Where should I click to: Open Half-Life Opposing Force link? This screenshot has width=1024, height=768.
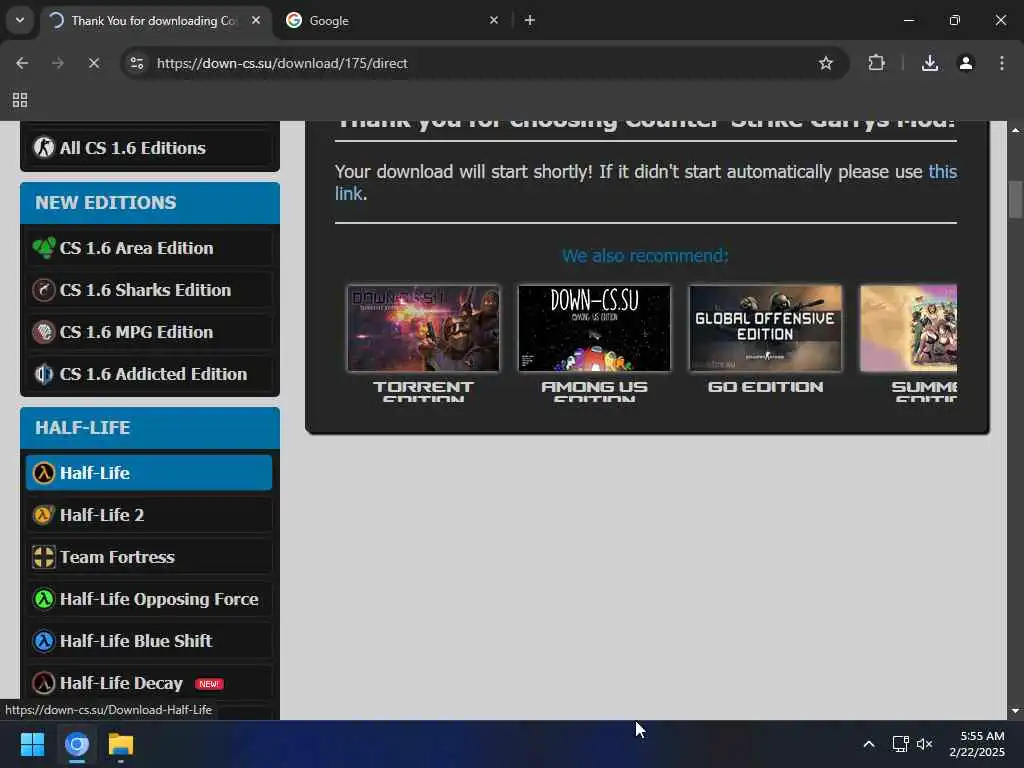(149, 599)
